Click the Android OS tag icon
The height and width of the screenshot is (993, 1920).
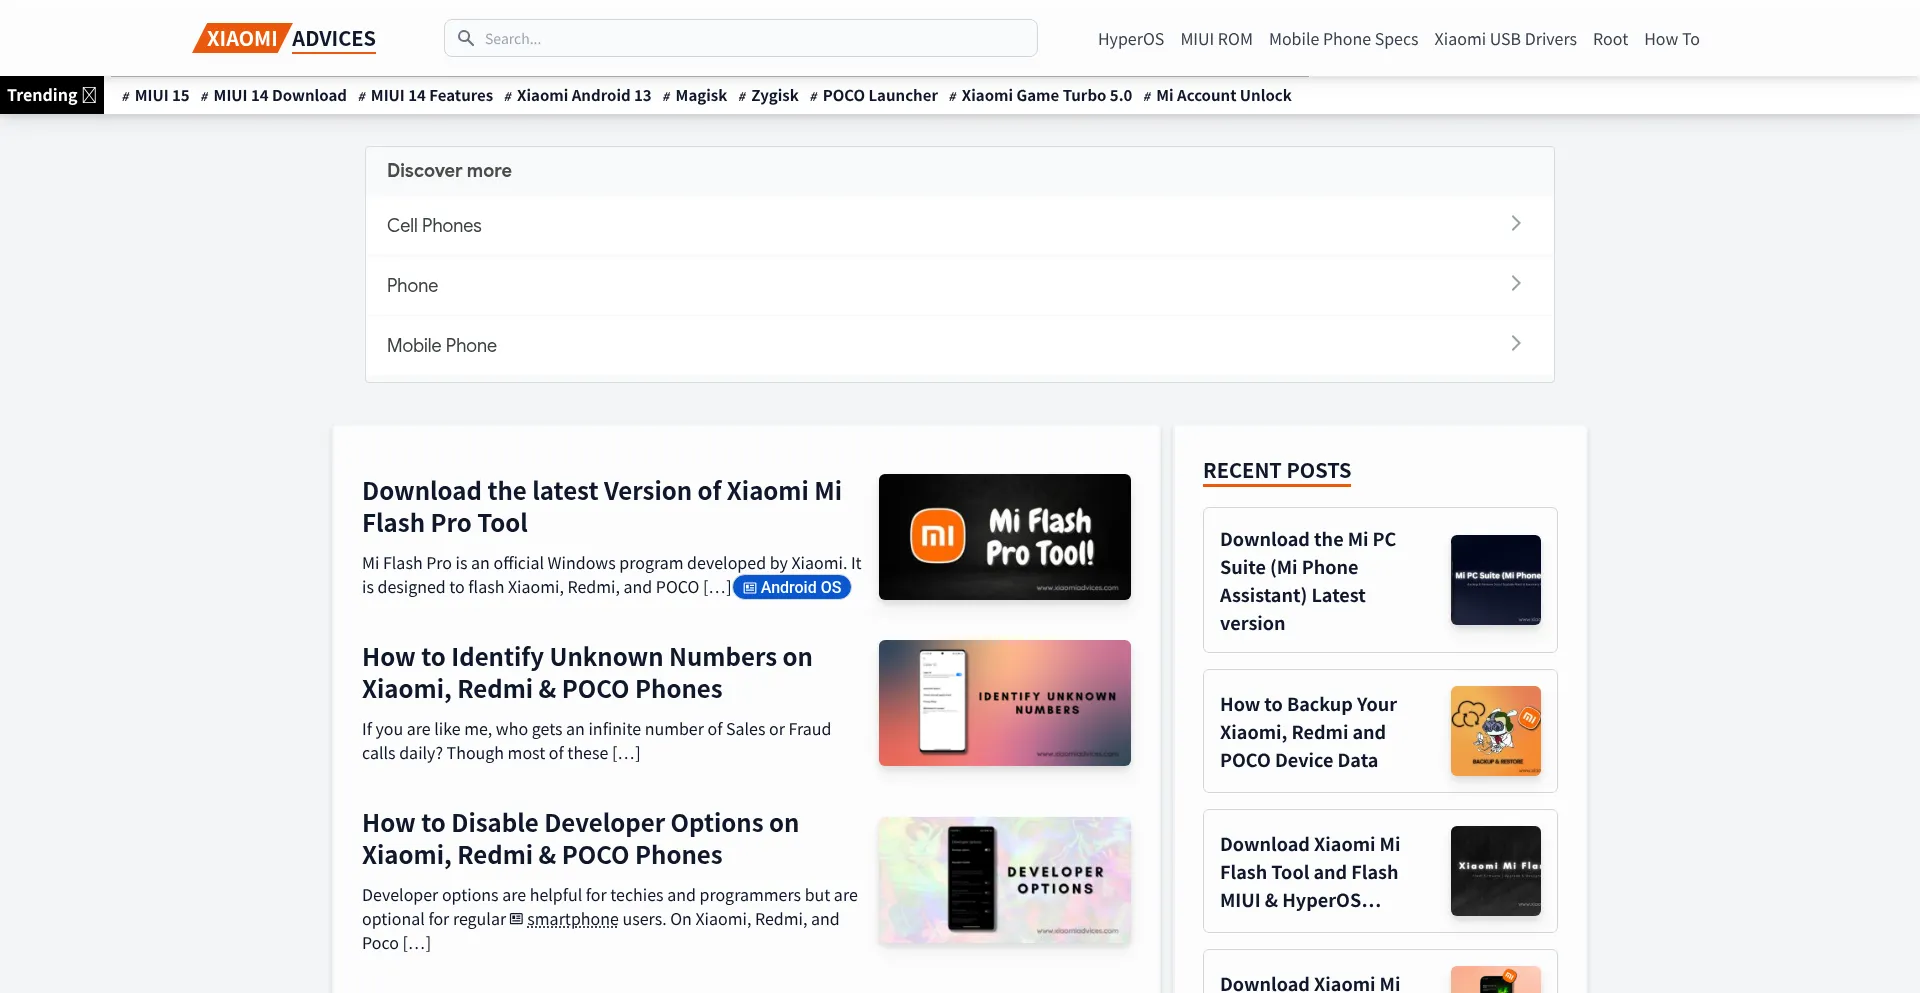[750, 588]
